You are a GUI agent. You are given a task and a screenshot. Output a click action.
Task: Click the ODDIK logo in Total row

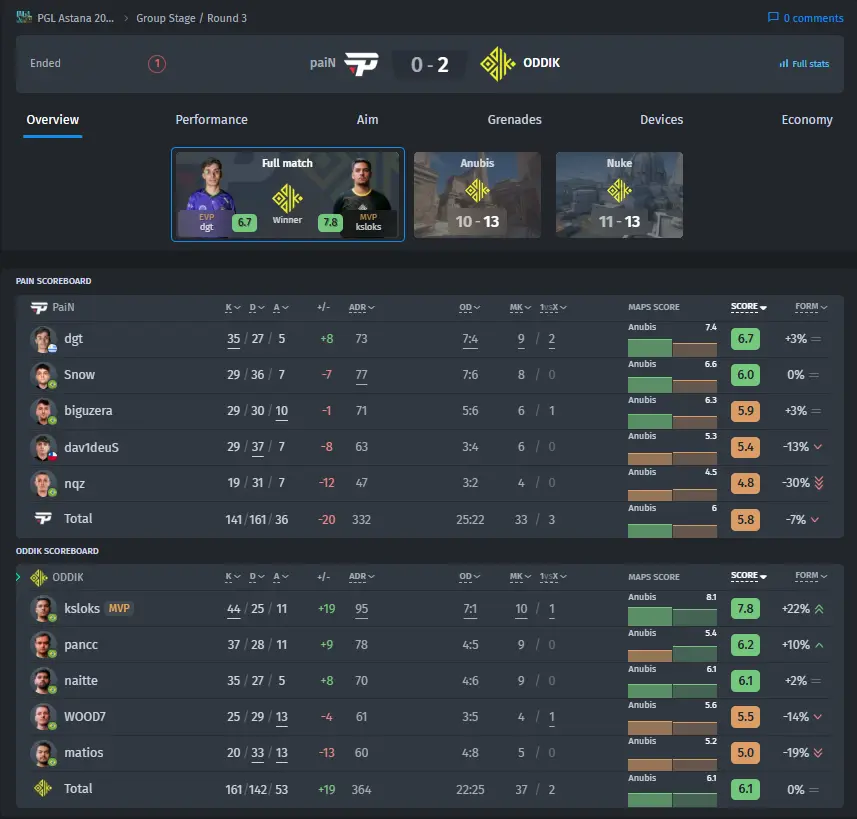pos(43,788)
